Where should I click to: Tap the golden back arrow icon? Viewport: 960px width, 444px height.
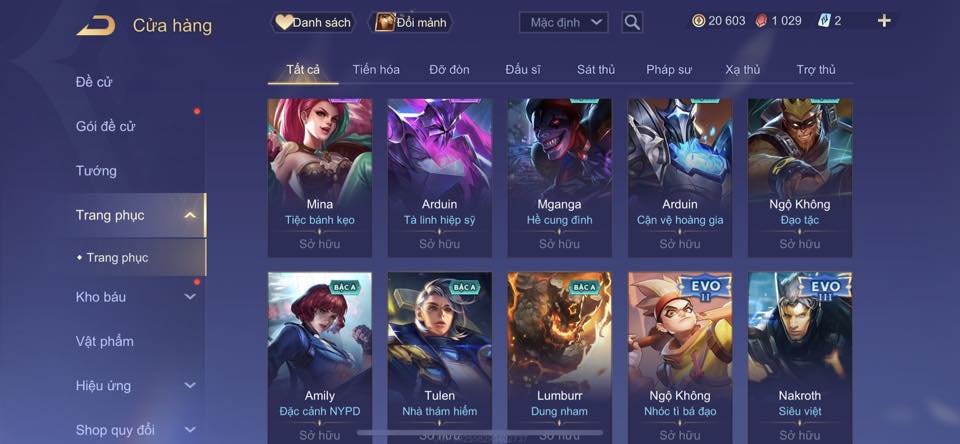(96, 26)
